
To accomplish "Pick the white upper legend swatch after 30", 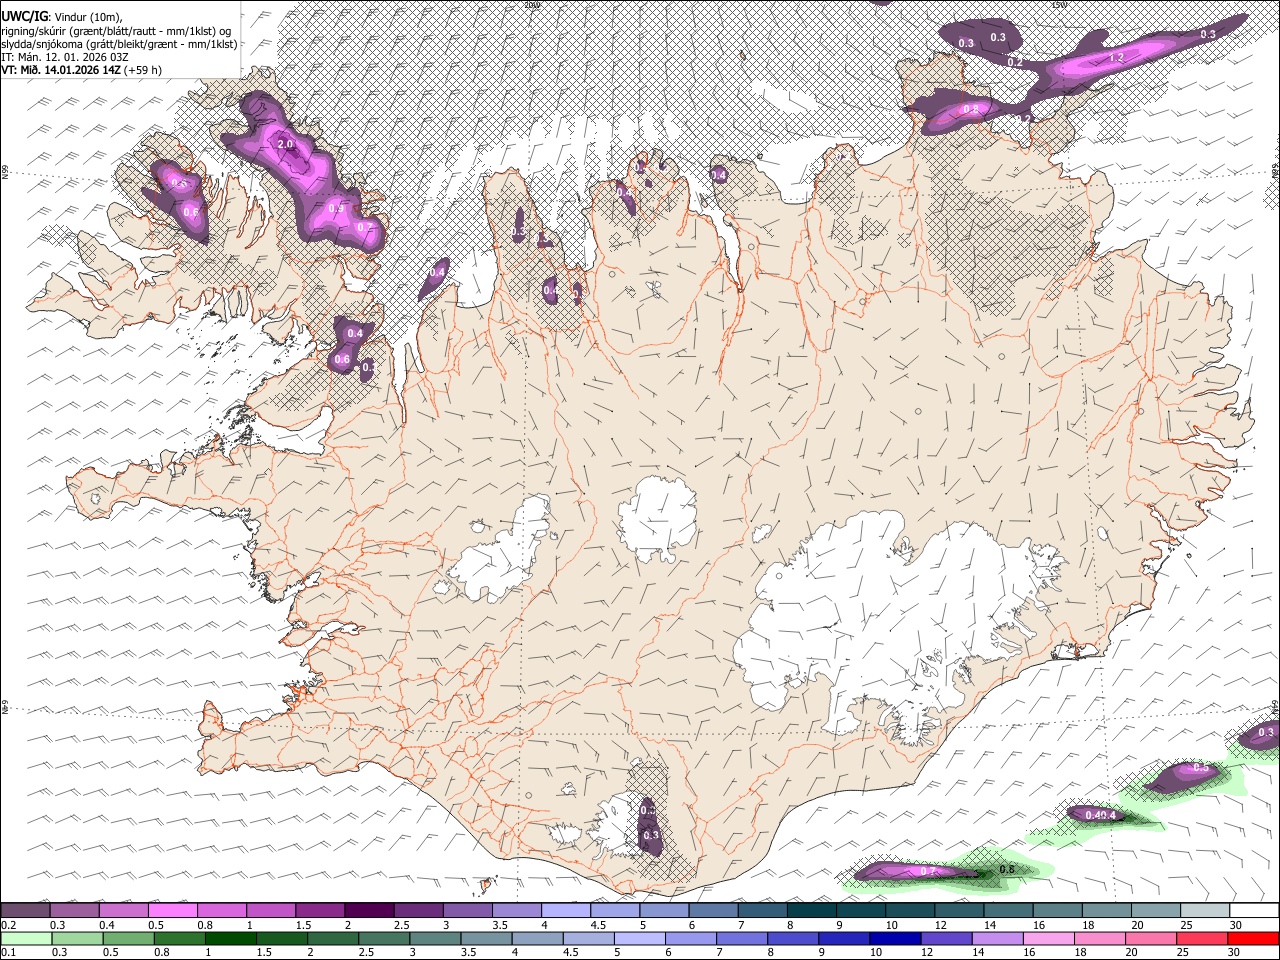I will click(1254, 910).
